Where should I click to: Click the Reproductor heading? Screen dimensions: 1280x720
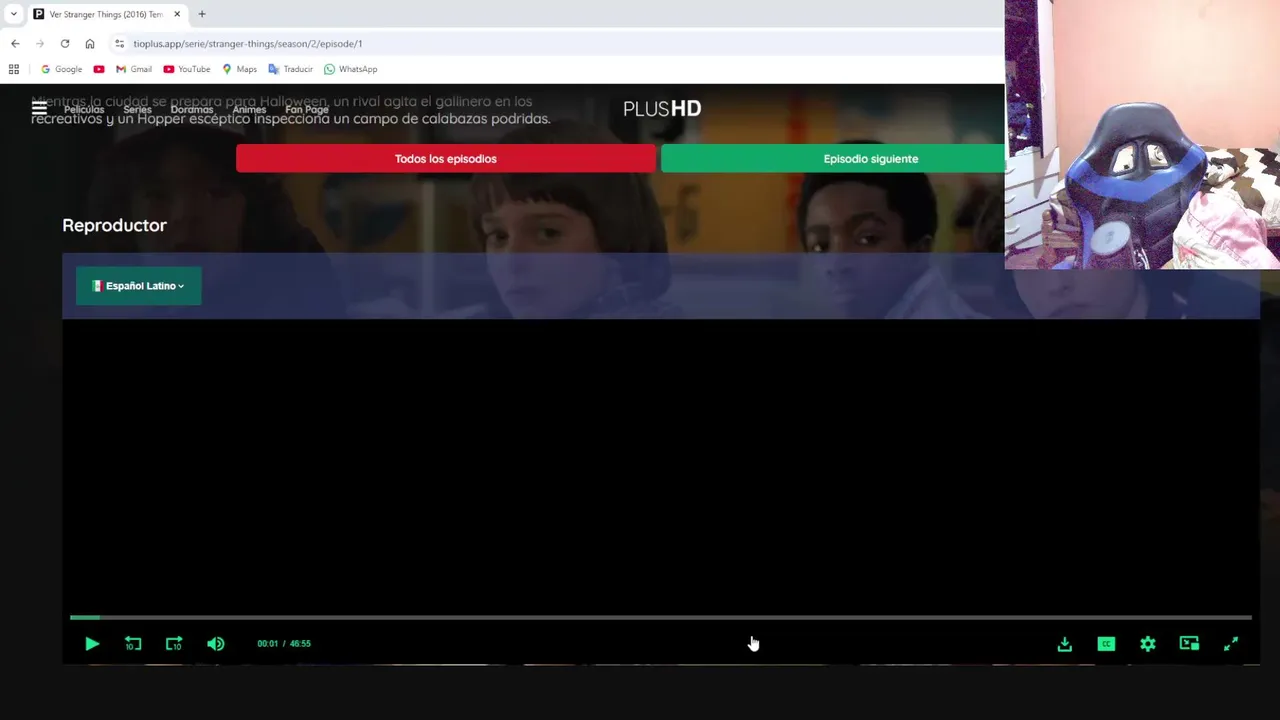(x=114, y=225)
